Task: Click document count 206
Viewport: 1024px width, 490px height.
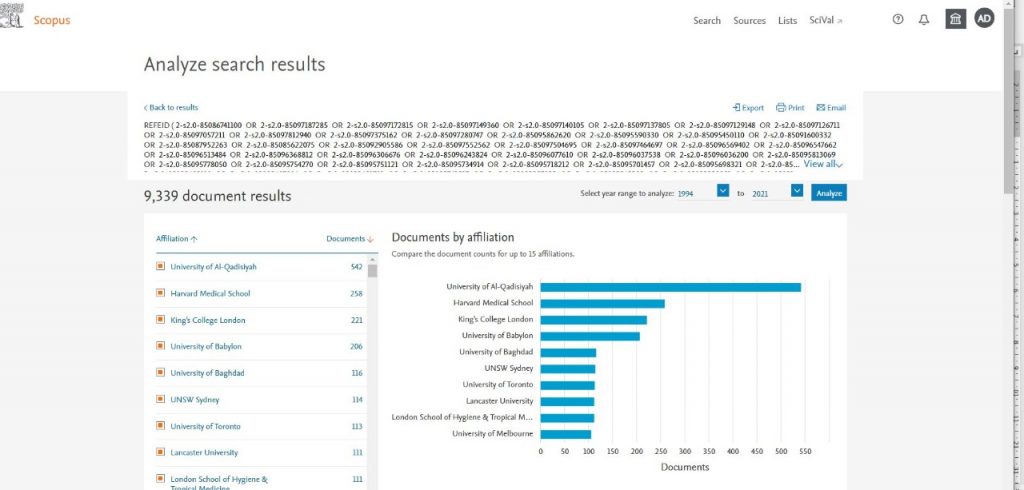Action: [356, 346]
